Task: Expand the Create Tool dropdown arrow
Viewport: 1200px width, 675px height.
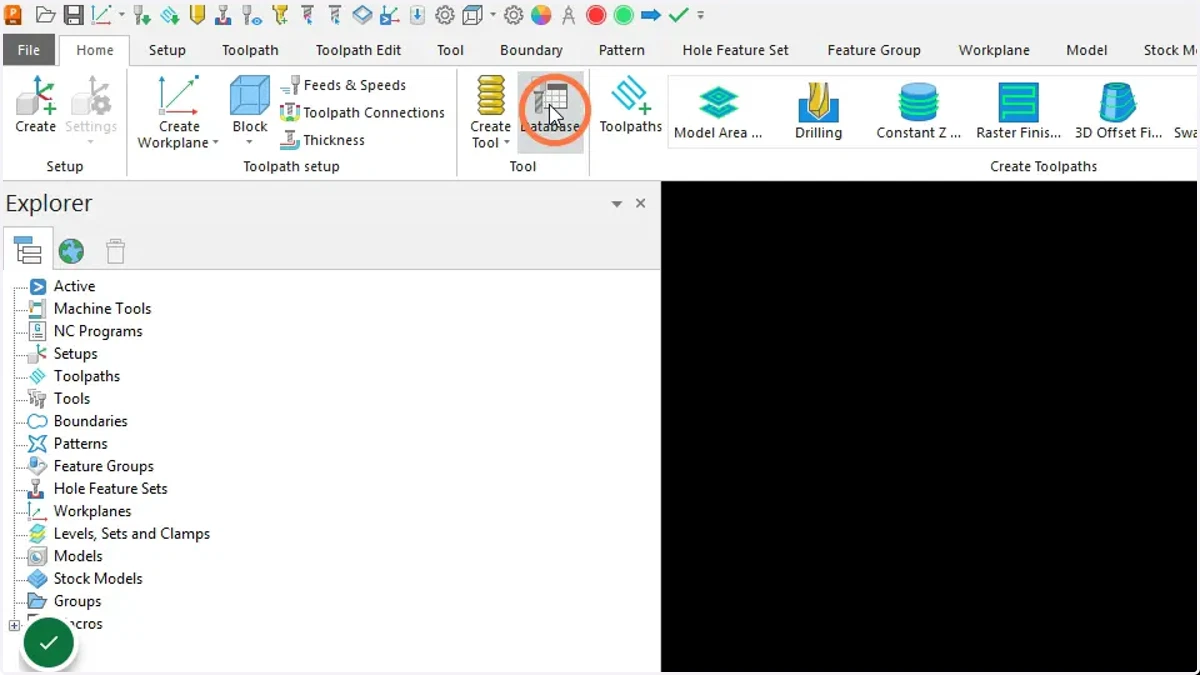Action: point(507,143)
